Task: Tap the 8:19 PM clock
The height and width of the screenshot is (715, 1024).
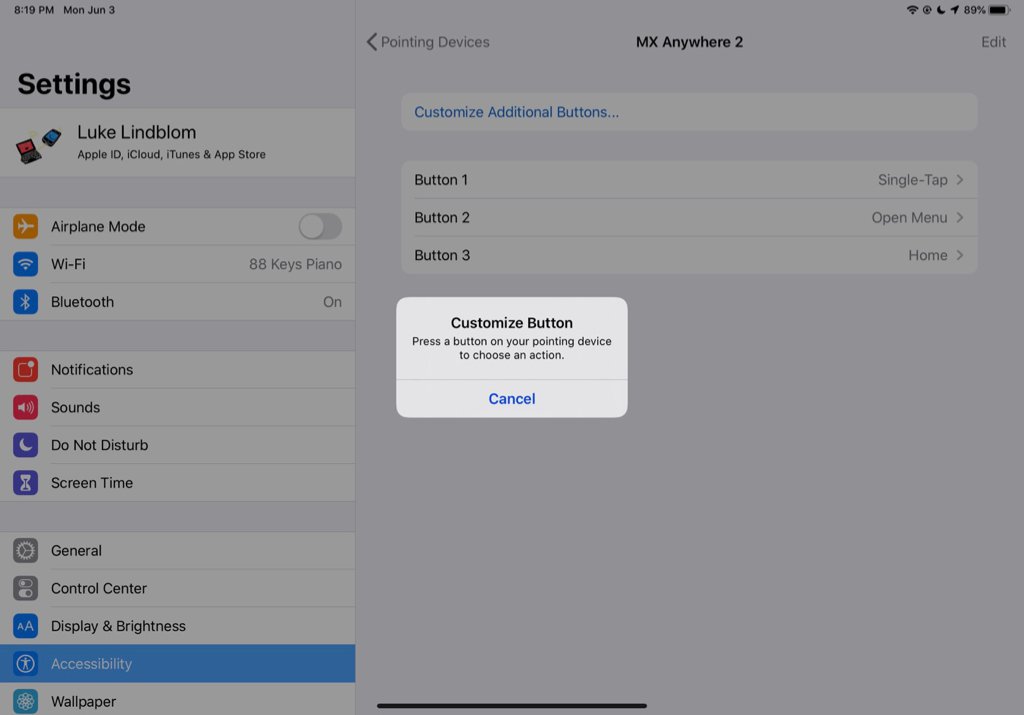Action: (34, 10)
